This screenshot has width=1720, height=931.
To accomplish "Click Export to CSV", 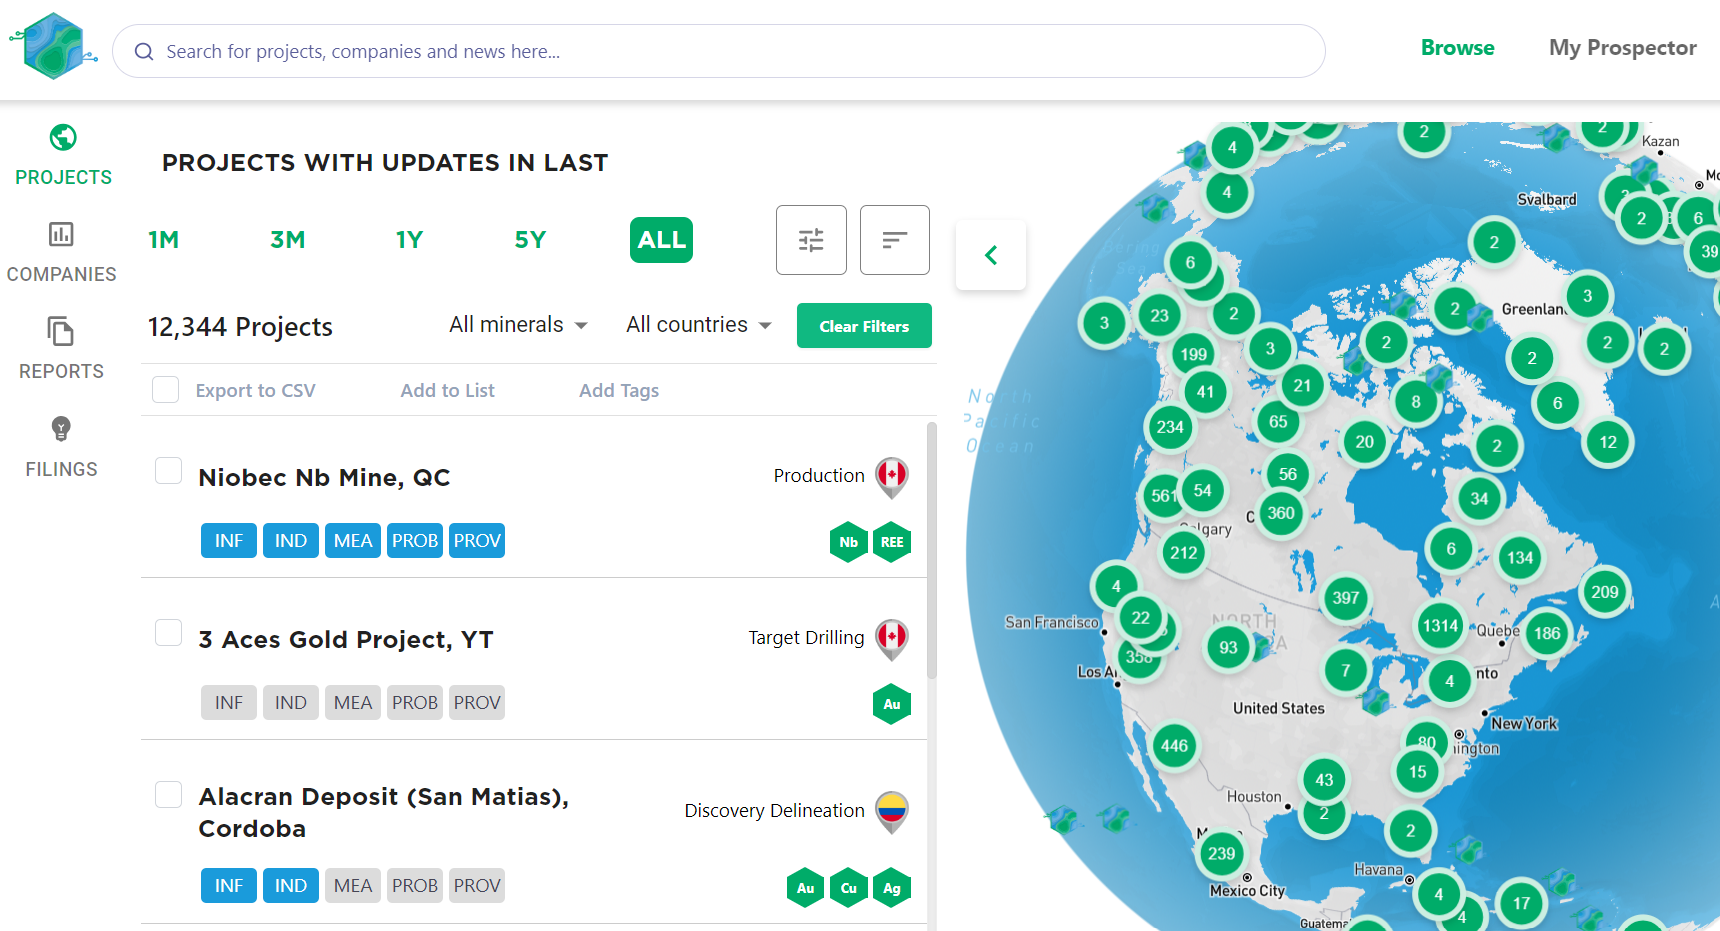I will (256, 391).
